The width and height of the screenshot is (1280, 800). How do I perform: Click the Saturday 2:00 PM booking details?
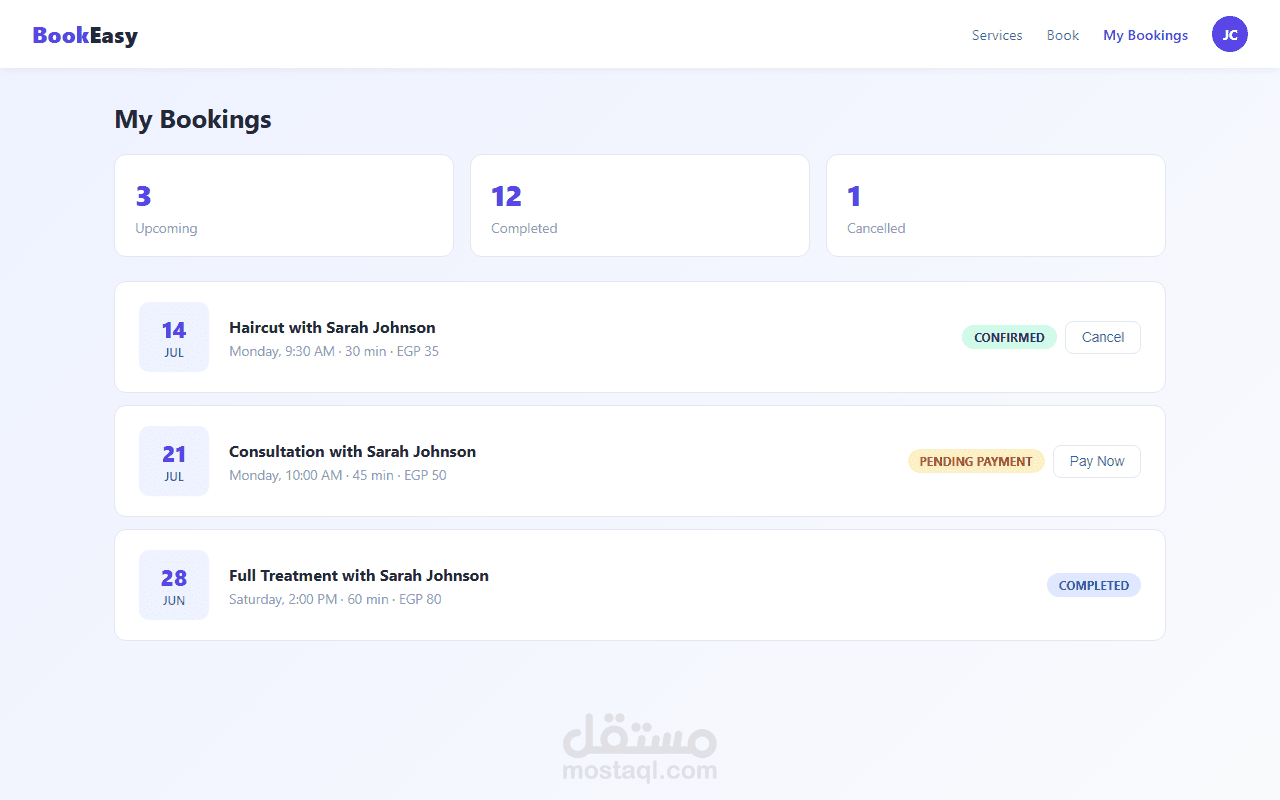(x=335, y=599)
